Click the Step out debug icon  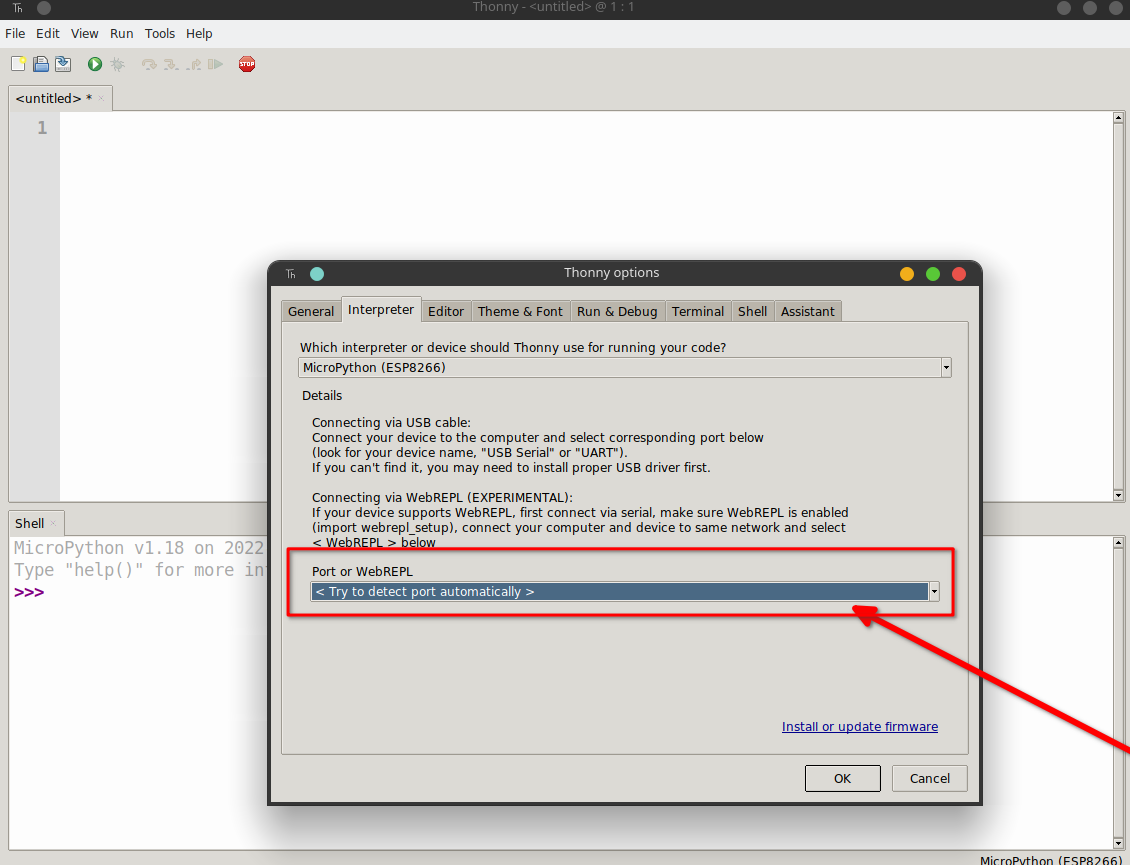coord(193,64)
